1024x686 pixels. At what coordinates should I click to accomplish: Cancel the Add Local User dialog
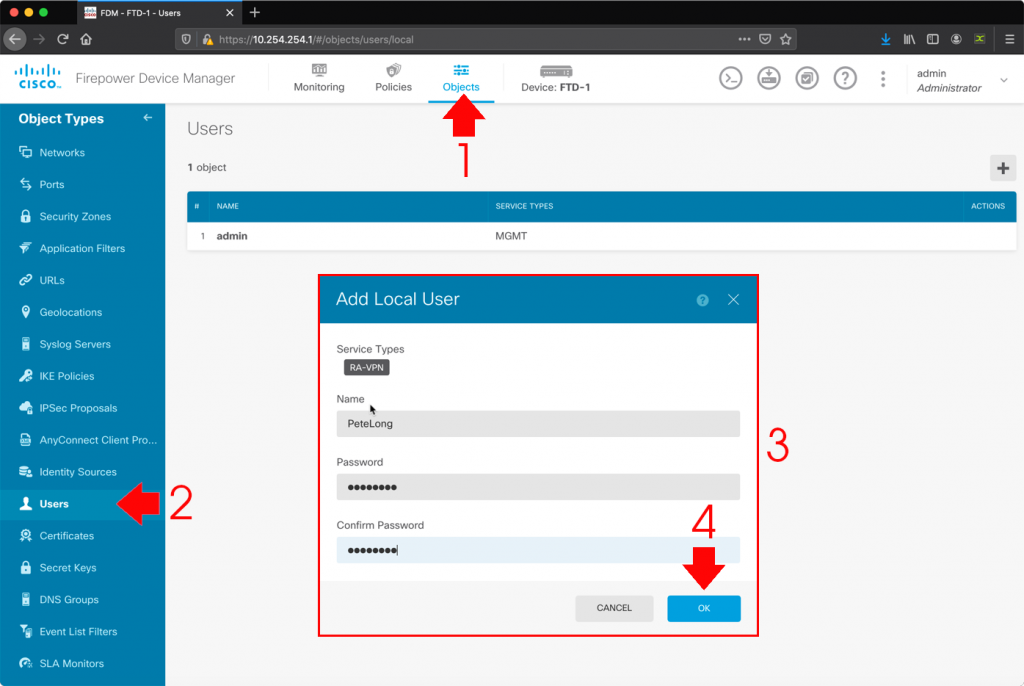(614, 608)
